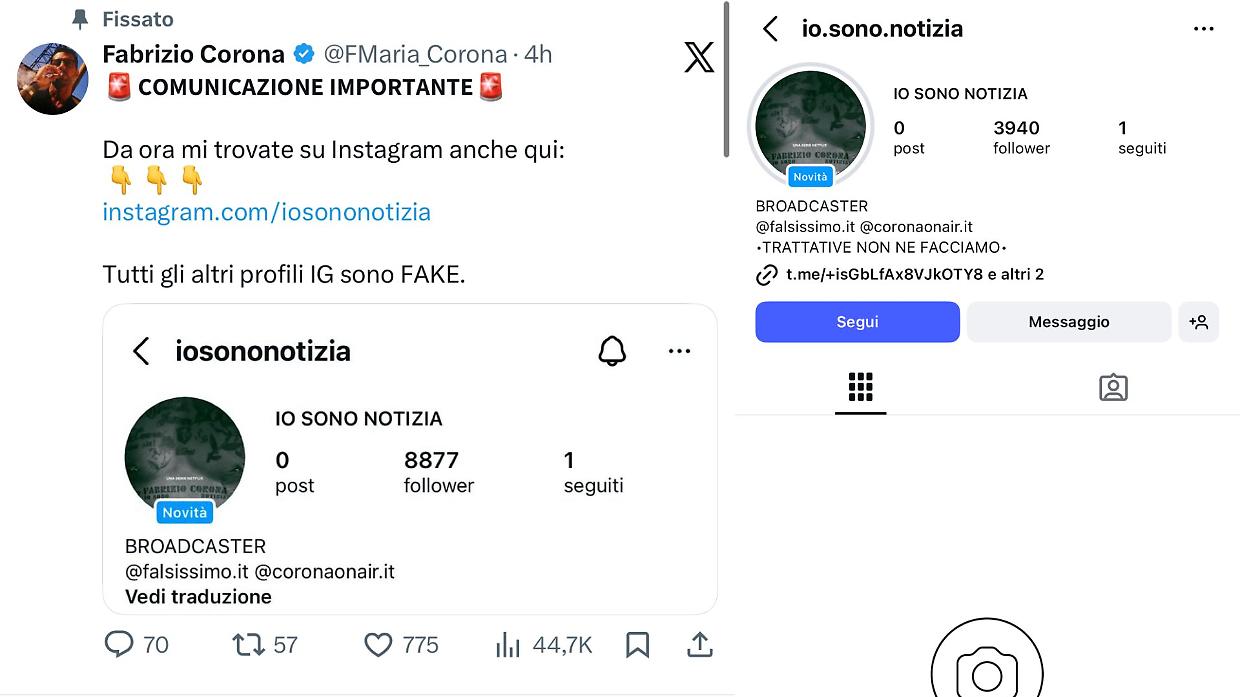Viewport: 1240px width, 697px height.
Task: Click the back arrow on io.sono.notizia profile
Action: click(x=770, y=29)
